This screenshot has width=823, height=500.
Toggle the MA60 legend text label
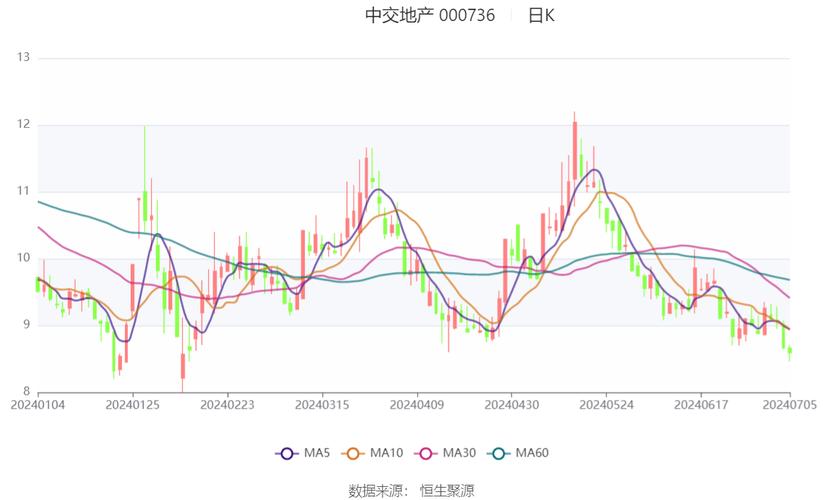pyautogui.click(x=532, y=453)
